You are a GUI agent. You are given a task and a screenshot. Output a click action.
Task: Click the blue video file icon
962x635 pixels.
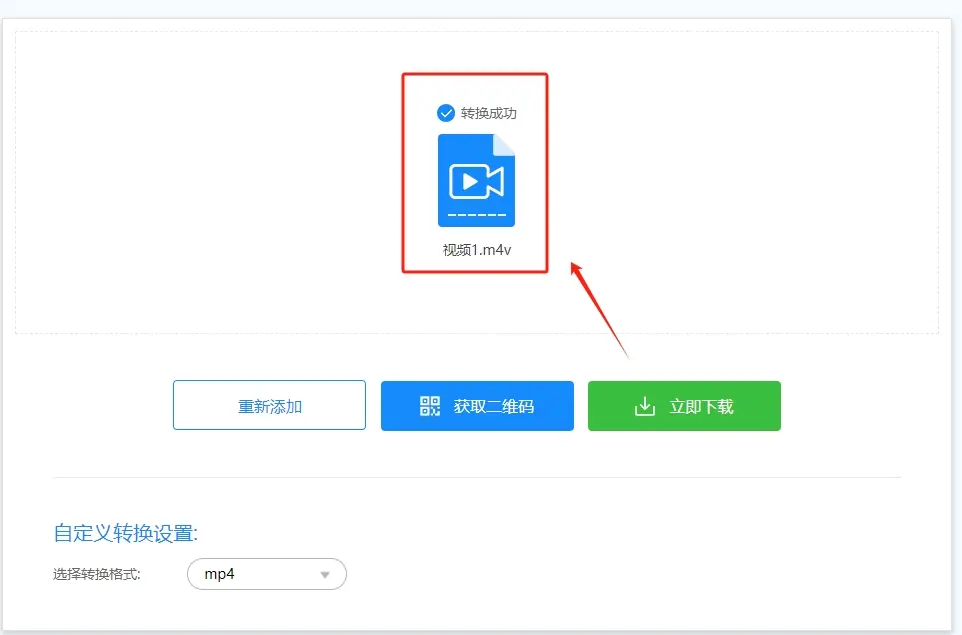pyautogui.click(x=476, y=180)
